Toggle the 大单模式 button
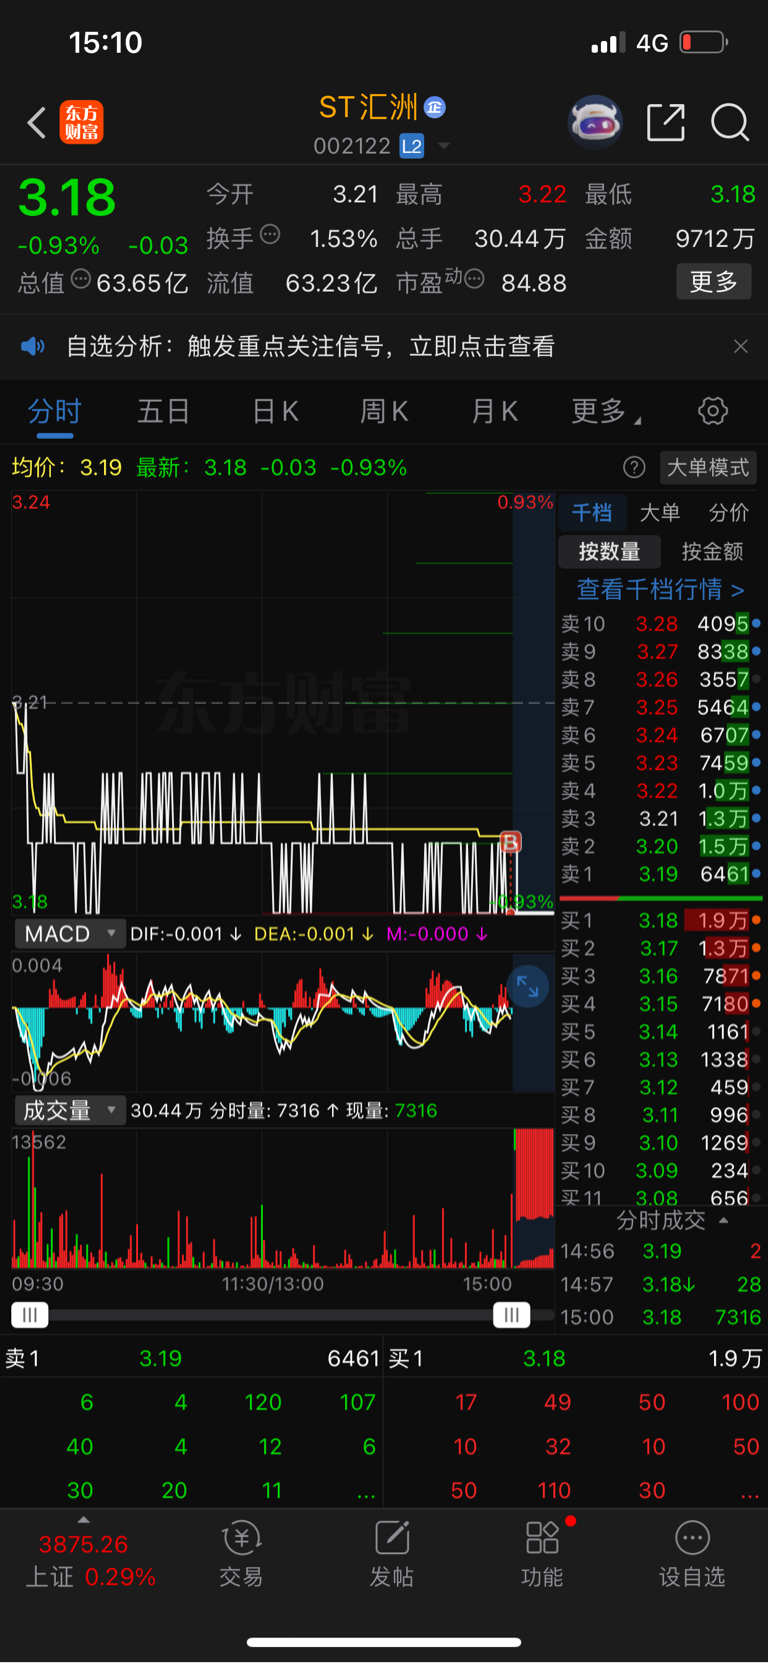Viewport: 768px width, 1663px height. (x=708, y=467)
